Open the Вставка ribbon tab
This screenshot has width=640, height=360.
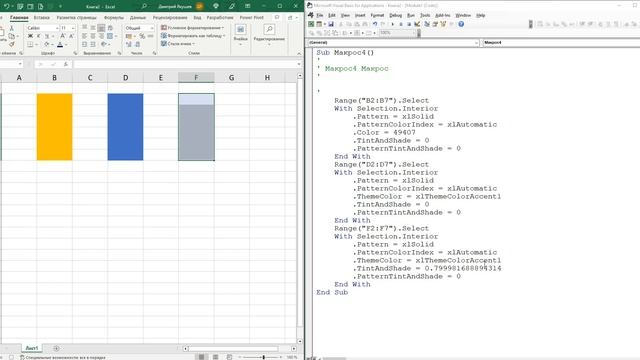tap(42, 18)
